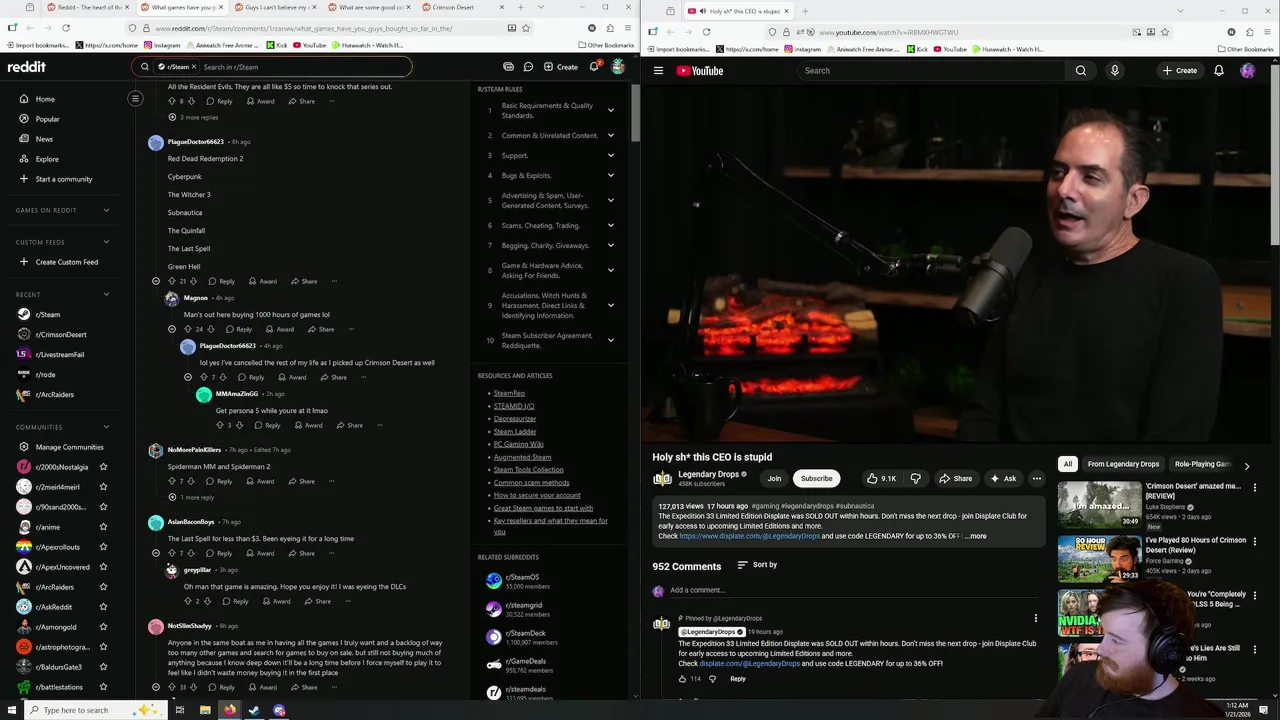The width and height of the screenshot is (1280, 720).
Task: Expand Common & Unrelated Content rule
Action: click(610, 135)
